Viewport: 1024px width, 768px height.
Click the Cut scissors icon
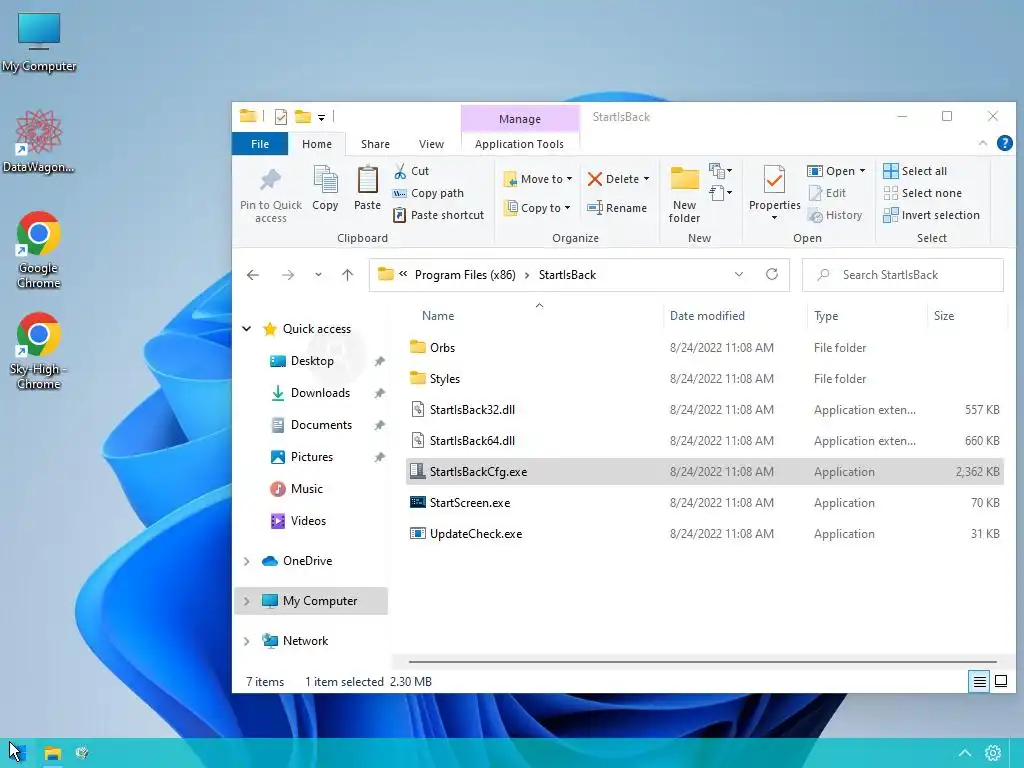click(x=400, y=171)
